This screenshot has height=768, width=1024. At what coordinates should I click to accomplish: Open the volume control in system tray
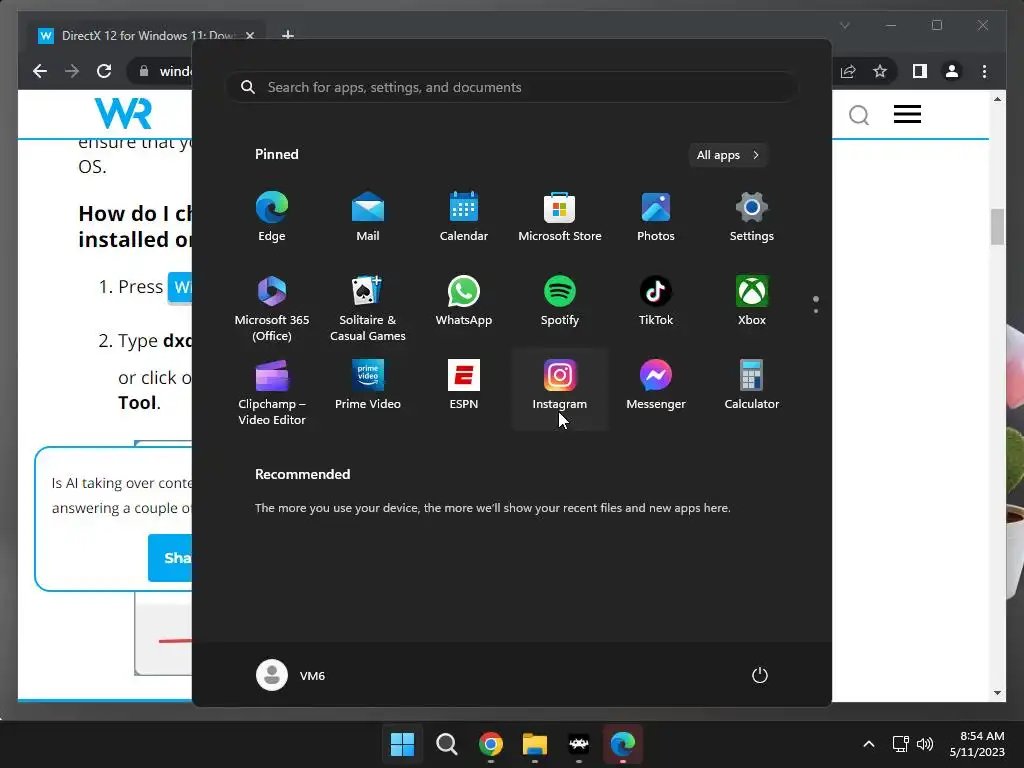pos(925,744)
